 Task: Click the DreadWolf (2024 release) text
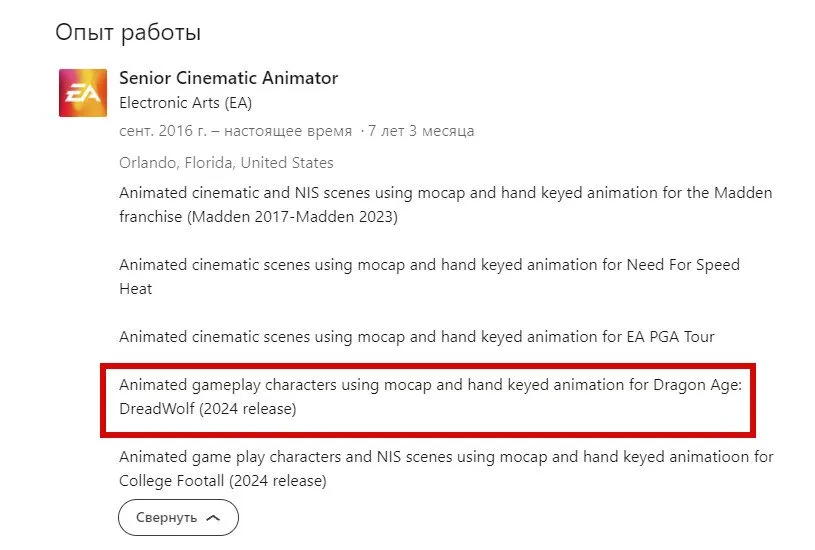click(207, 409)
